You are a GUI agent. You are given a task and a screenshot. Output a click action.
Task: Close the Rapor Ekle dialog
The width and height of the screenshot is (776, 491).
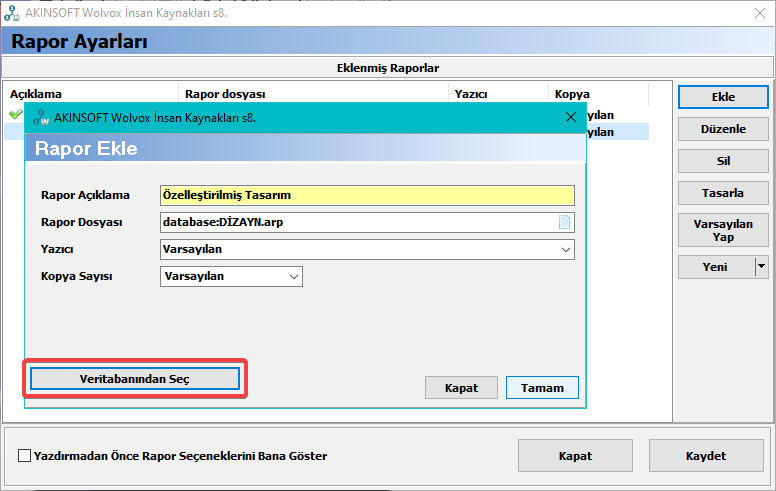tap(571, 117)
